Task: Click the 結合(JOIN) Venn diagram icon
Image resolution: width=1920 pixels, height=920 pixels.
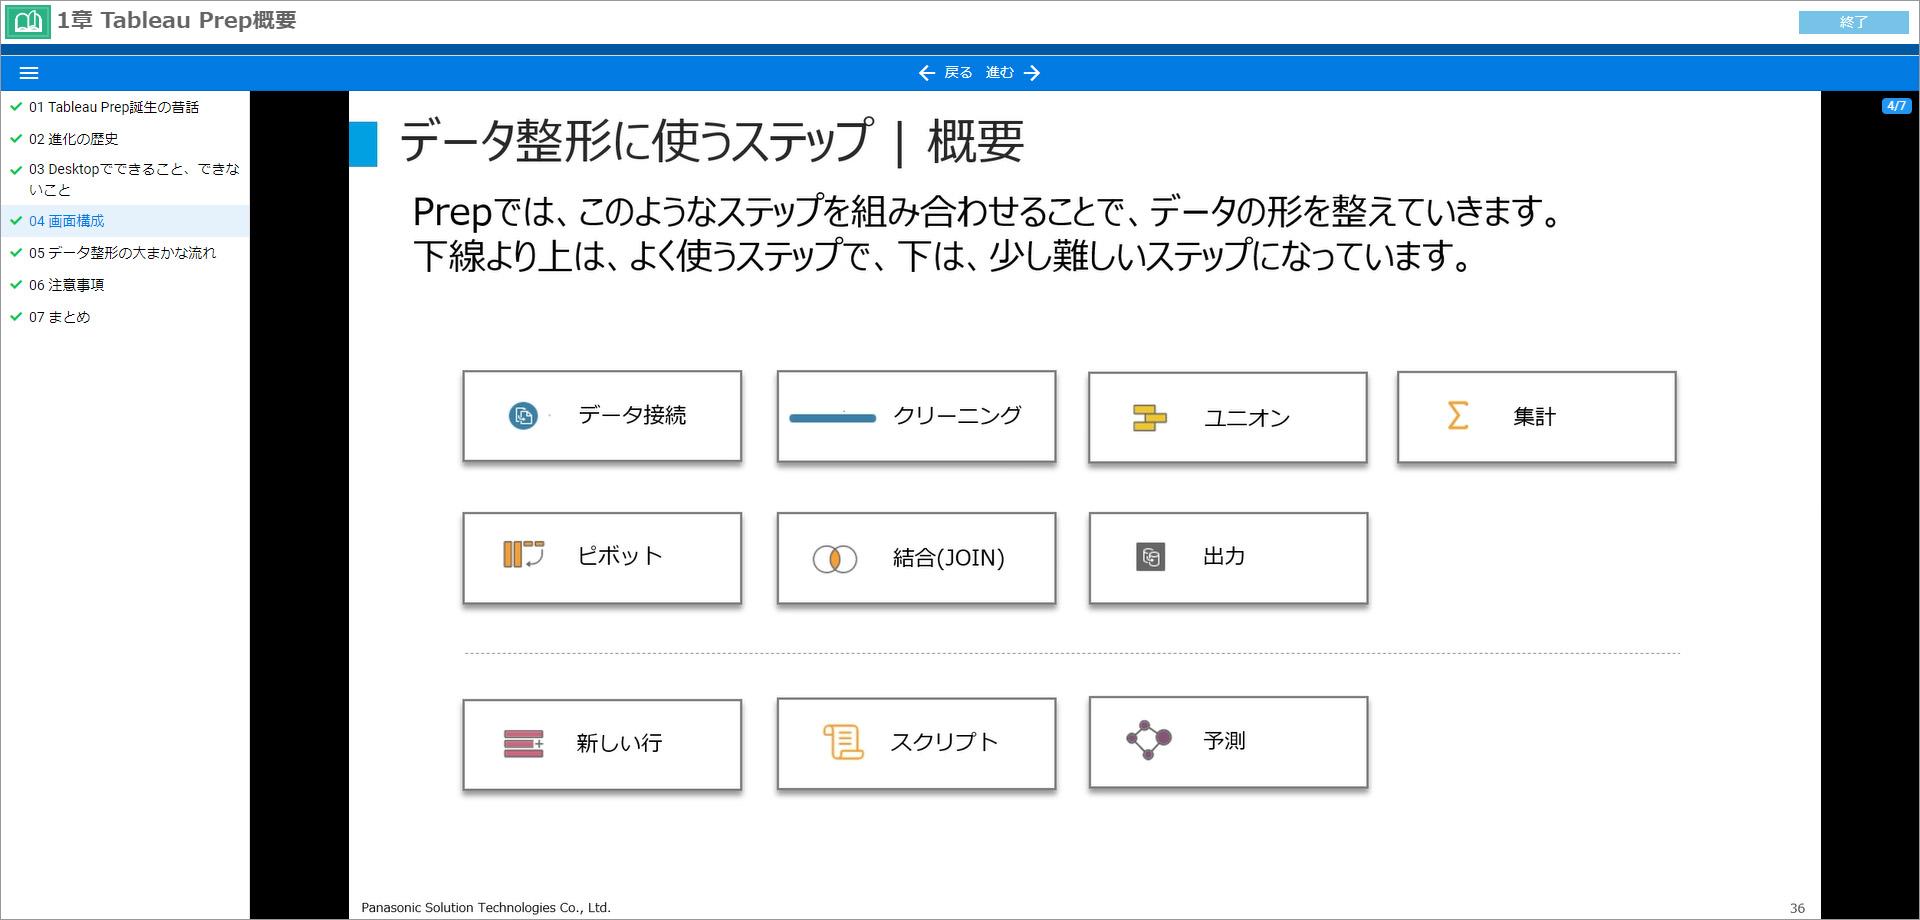Action: (835, 558)
